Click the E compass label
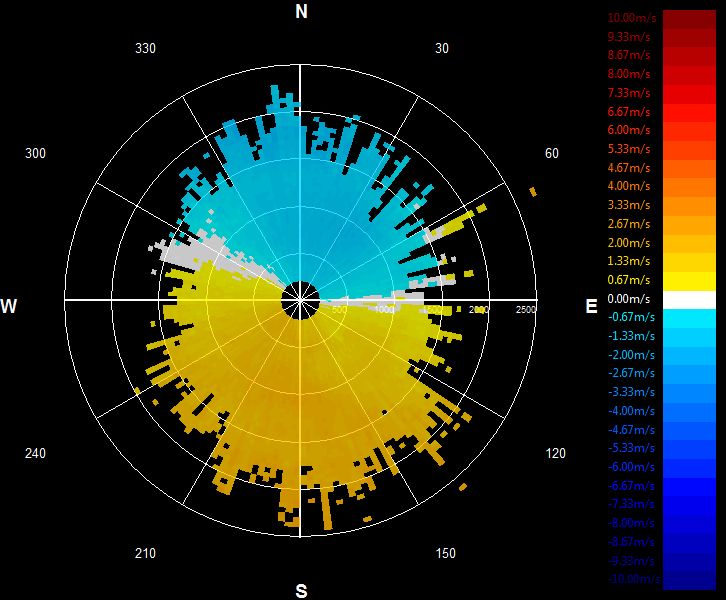The height and width of the screenshot is (600, 726). (x=591, y=306)
